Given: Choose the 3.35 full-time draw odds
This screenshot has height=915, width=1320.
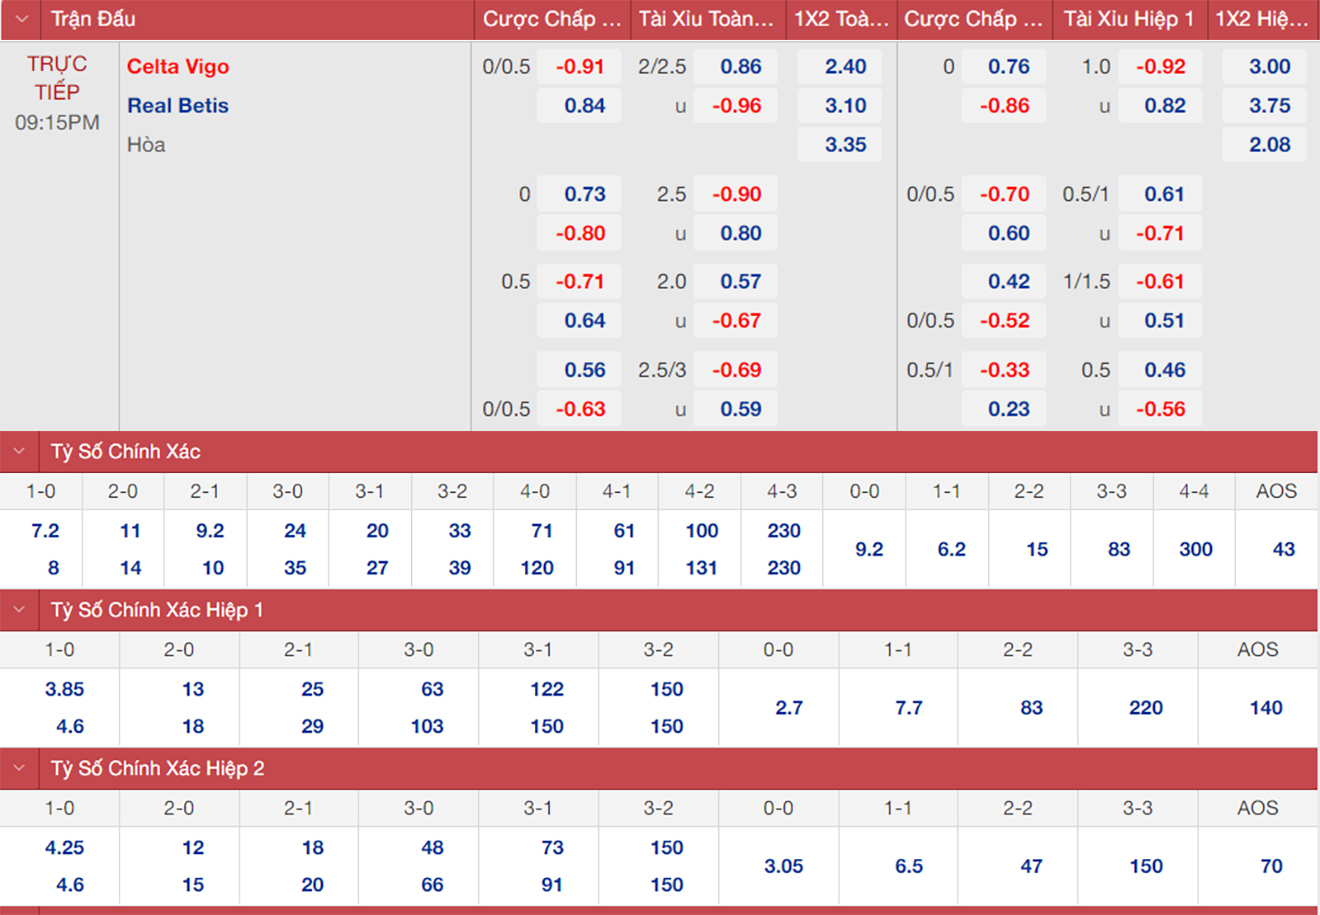Looking at the screenshot, I should click(845, 145).
